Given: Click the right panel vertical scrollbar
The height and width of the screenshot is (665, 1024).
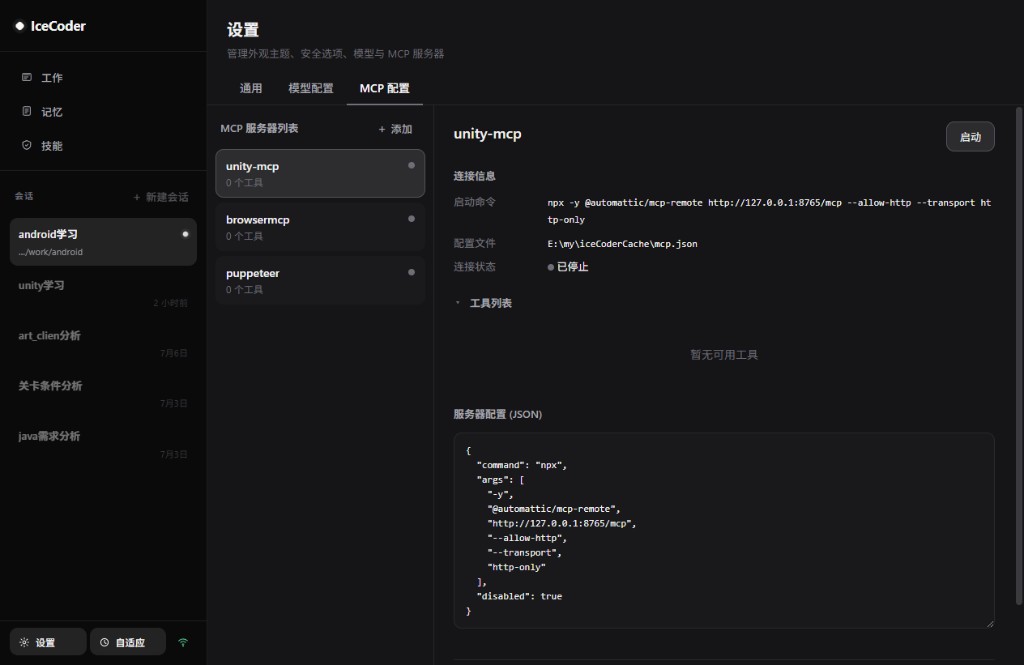Looking at the screenshot, I should click(1019, 356).
